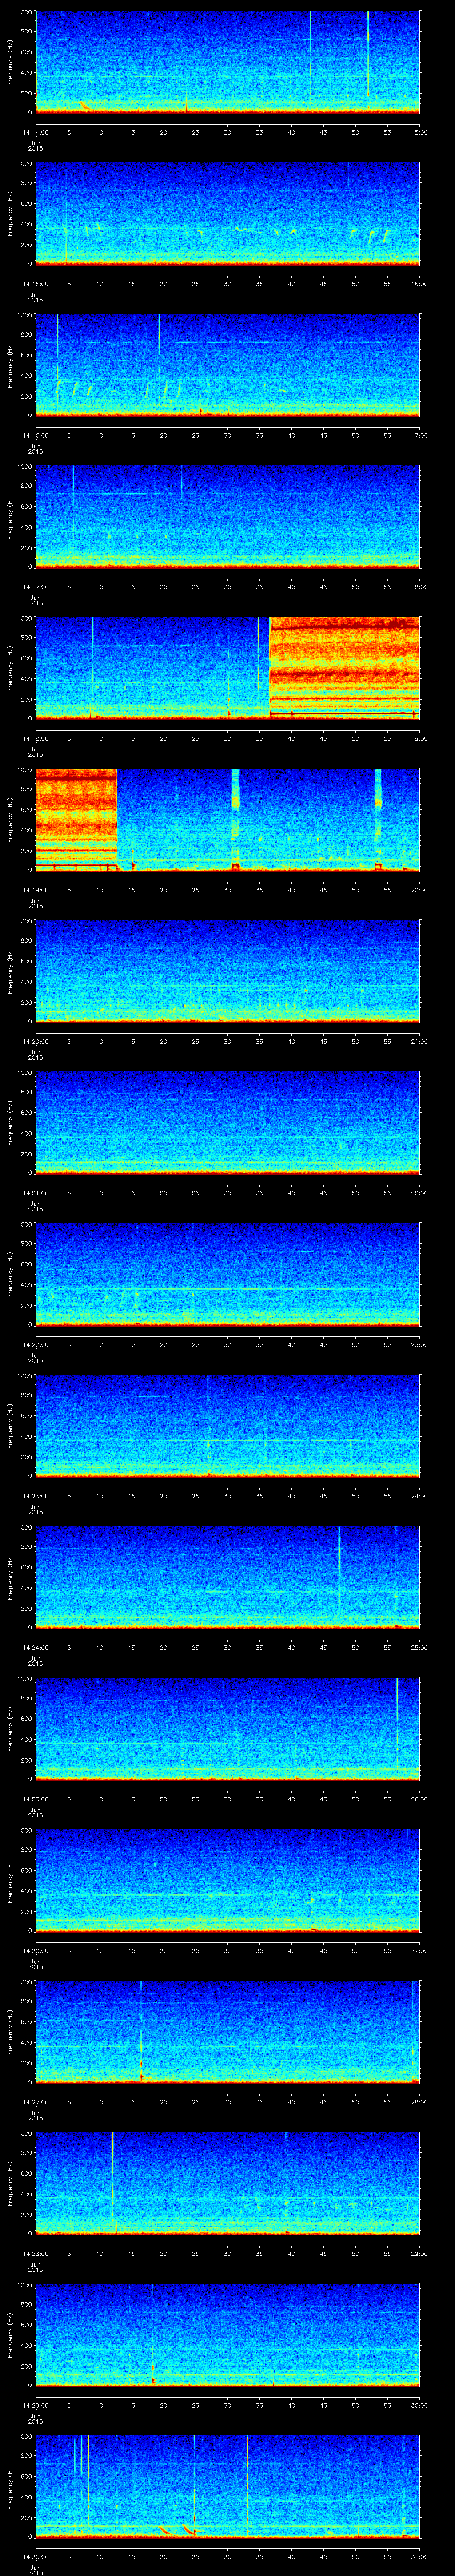Click the '14:14:00' time axis label
Image resolution: width=455 pixels, height=2576 pixels.
coord(35,132)
